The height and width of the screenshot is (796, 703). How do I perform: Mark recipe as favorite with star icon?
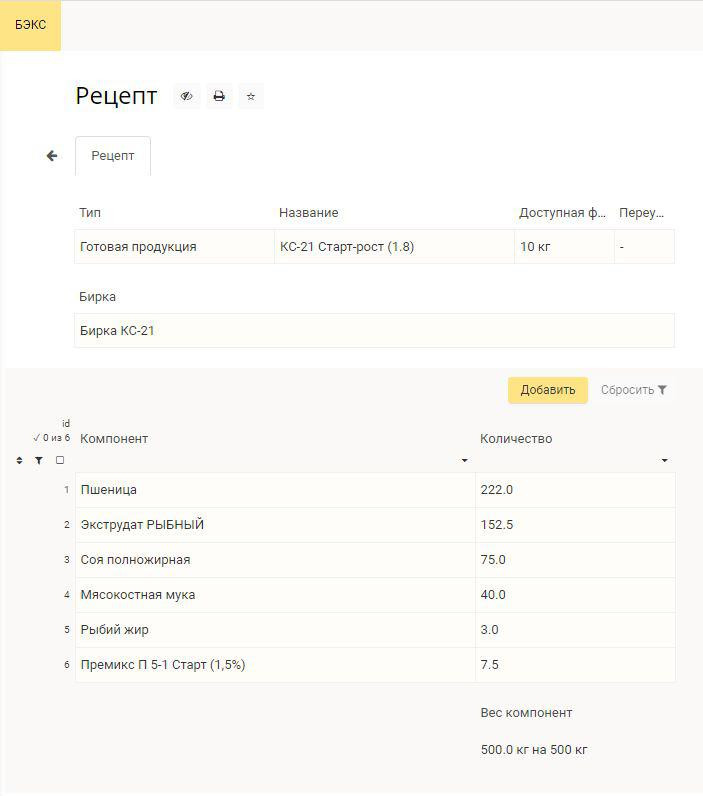[x=251, y=96]
